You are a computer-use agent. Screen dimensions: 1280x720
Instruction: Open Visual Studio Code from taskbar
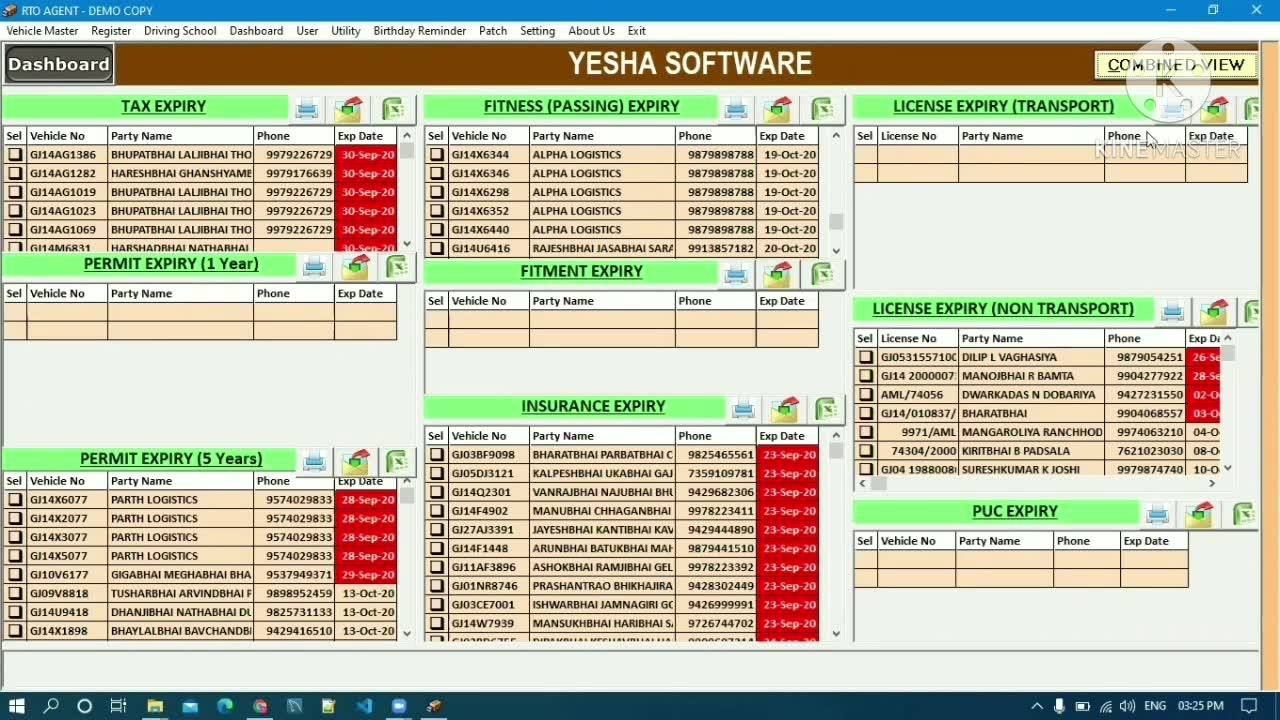[364, 706]
